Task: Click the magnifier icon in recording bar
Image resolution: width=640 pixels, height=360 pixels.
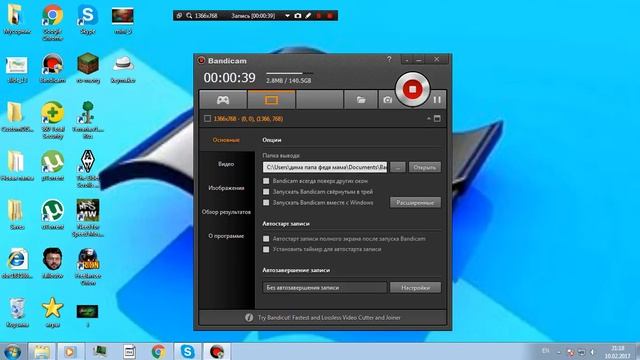Action: point(189,16)
